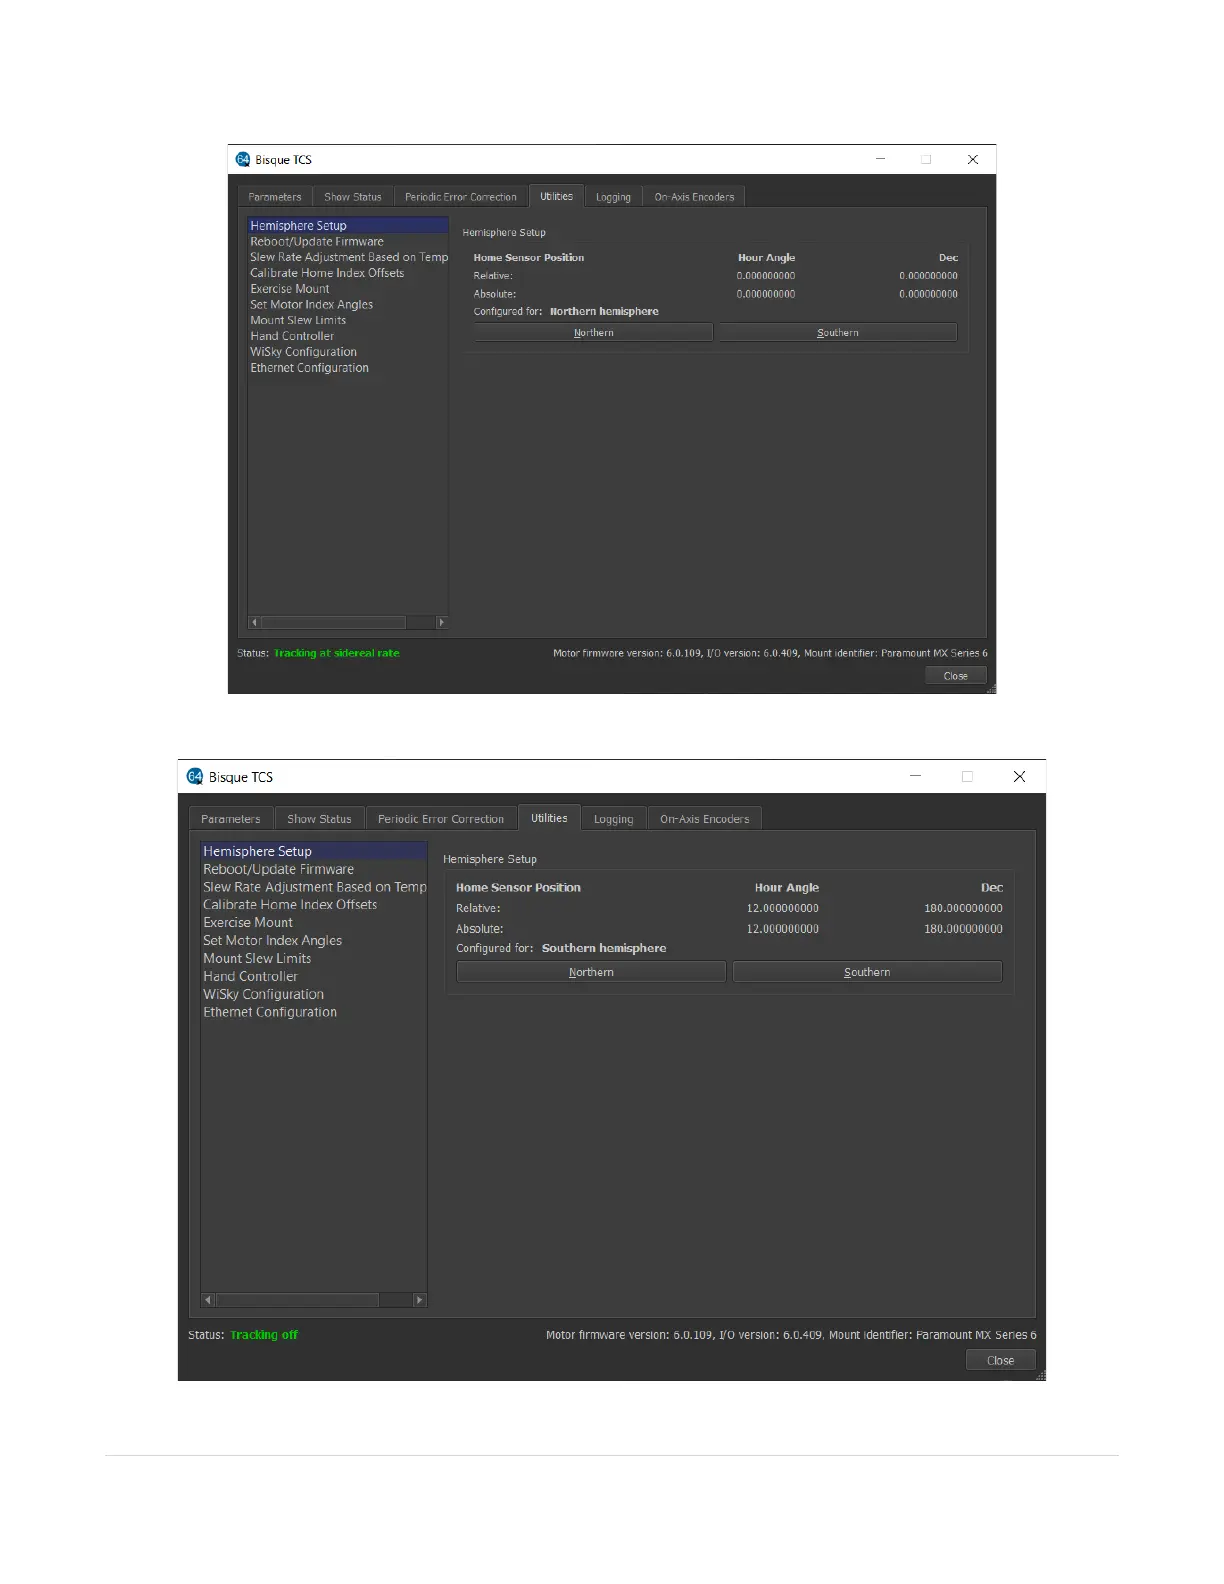
Task: Click Northern button in lower window
Action: [591, 972]
